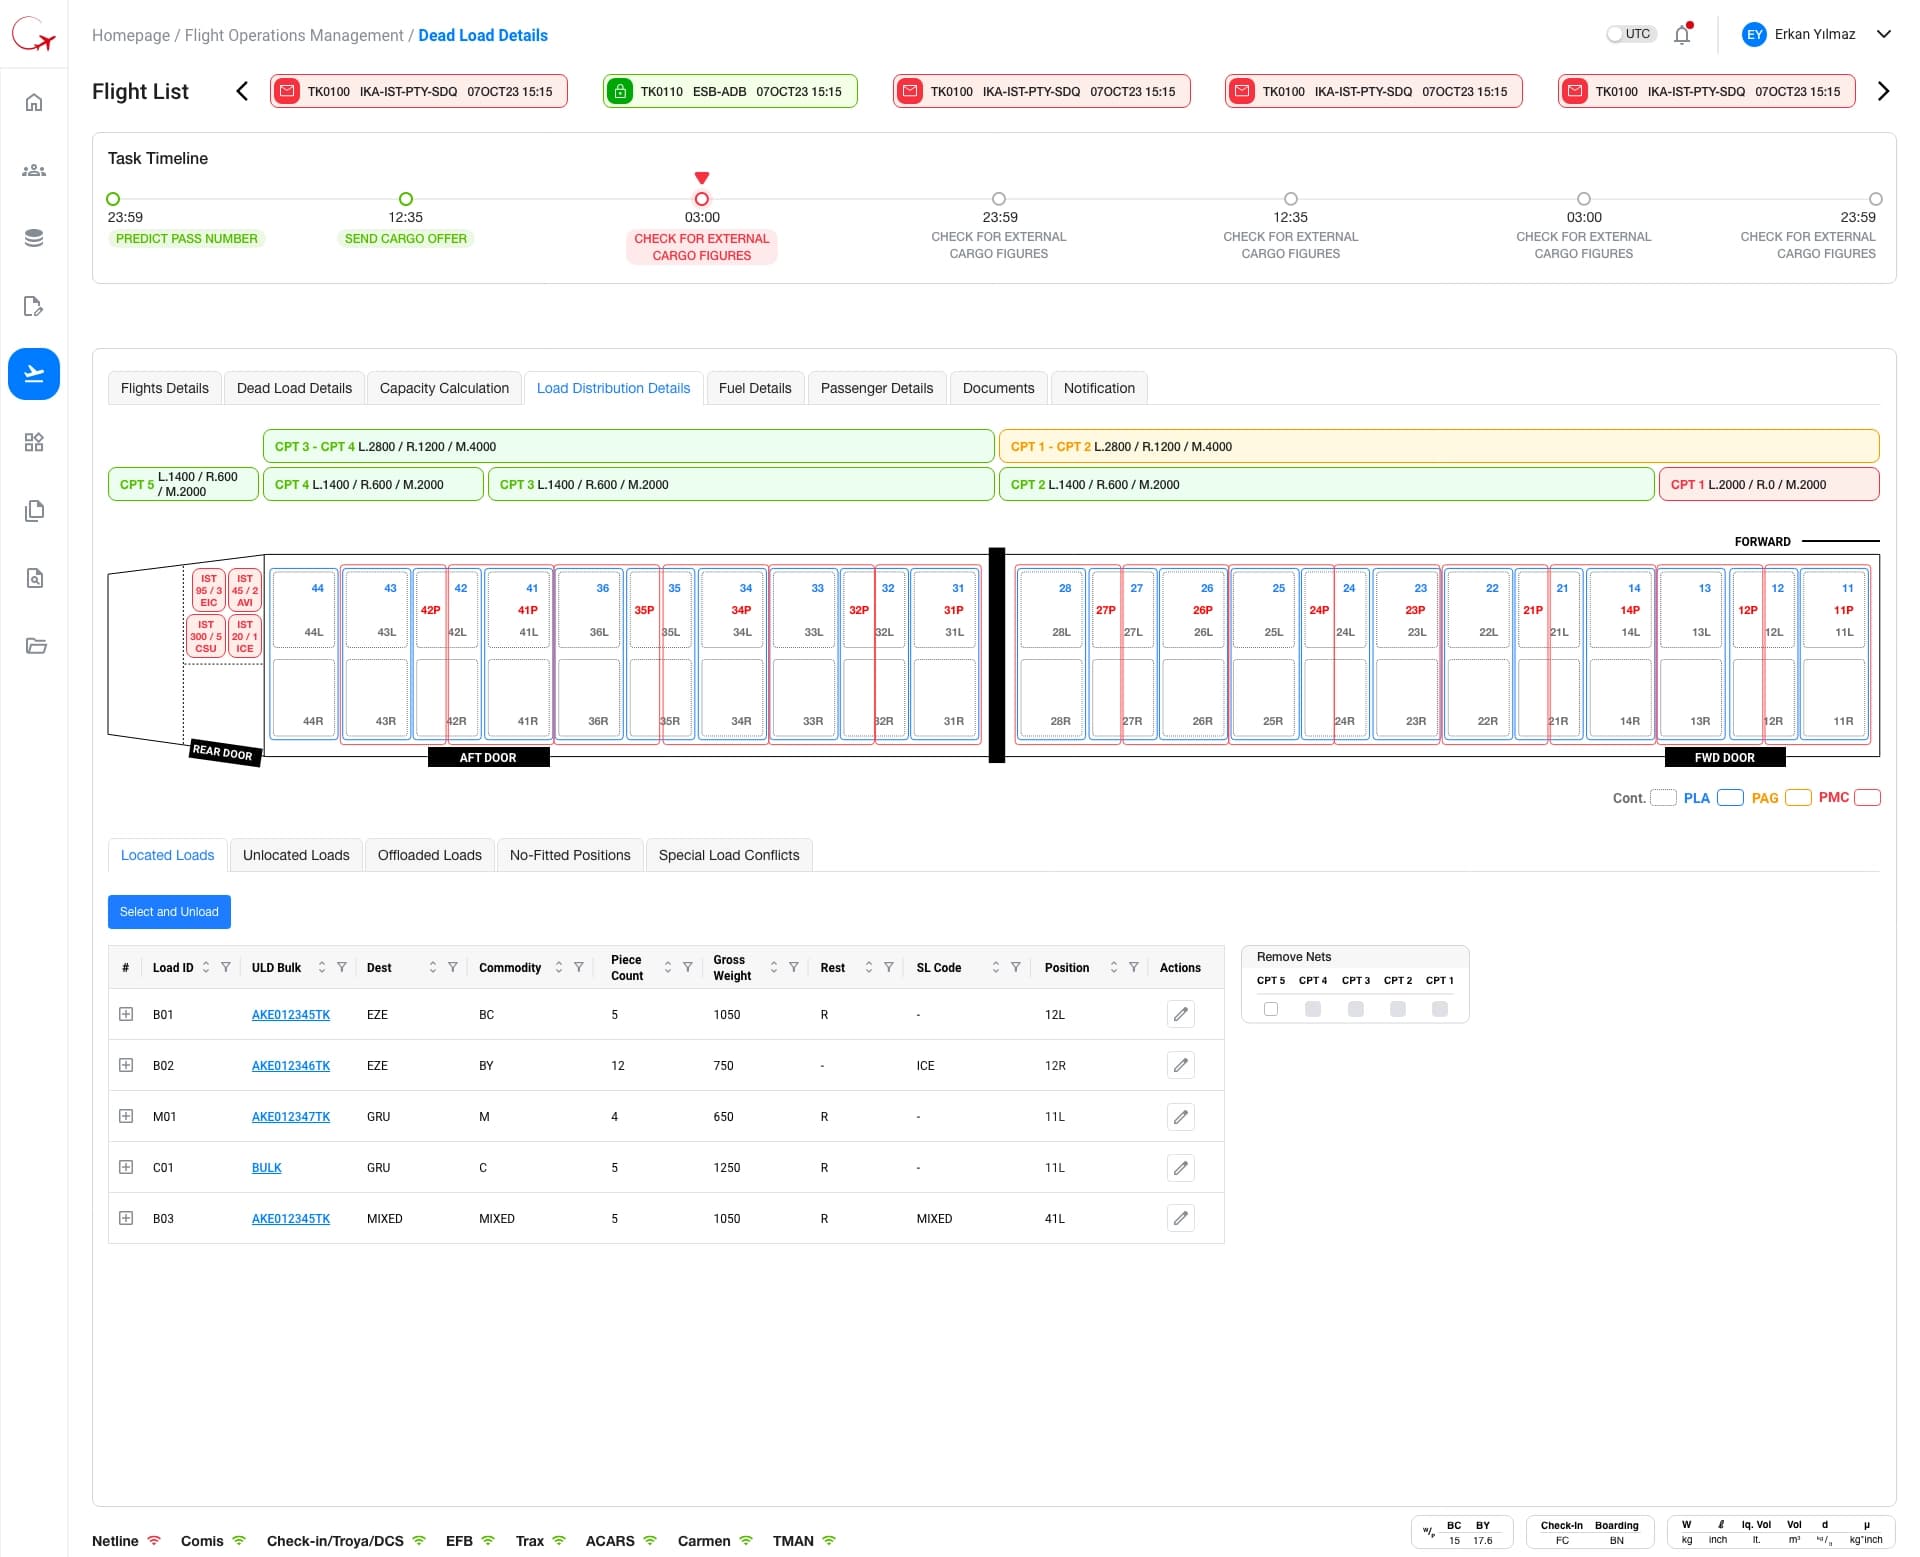Open the notifications bell icon
This screenshot has width=1920, height=1557.
coord(1682,35)
